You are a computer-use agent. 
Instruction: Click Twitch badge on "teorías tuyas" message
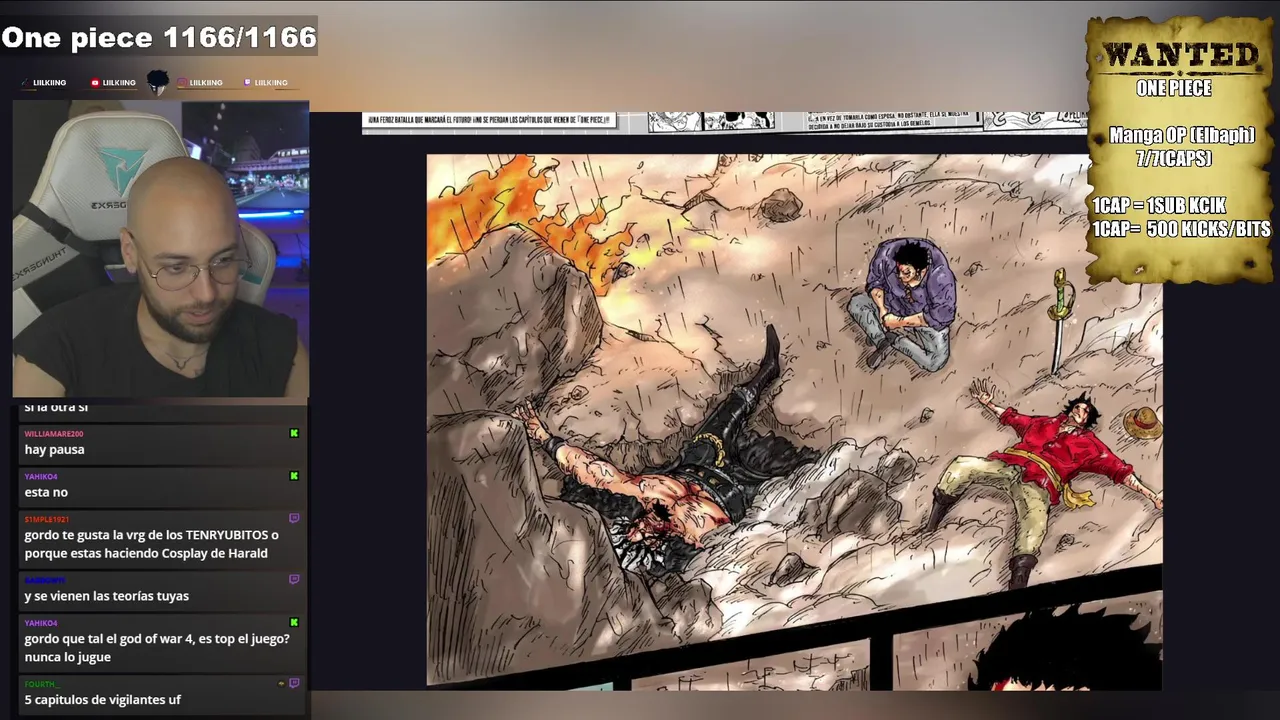294,579
